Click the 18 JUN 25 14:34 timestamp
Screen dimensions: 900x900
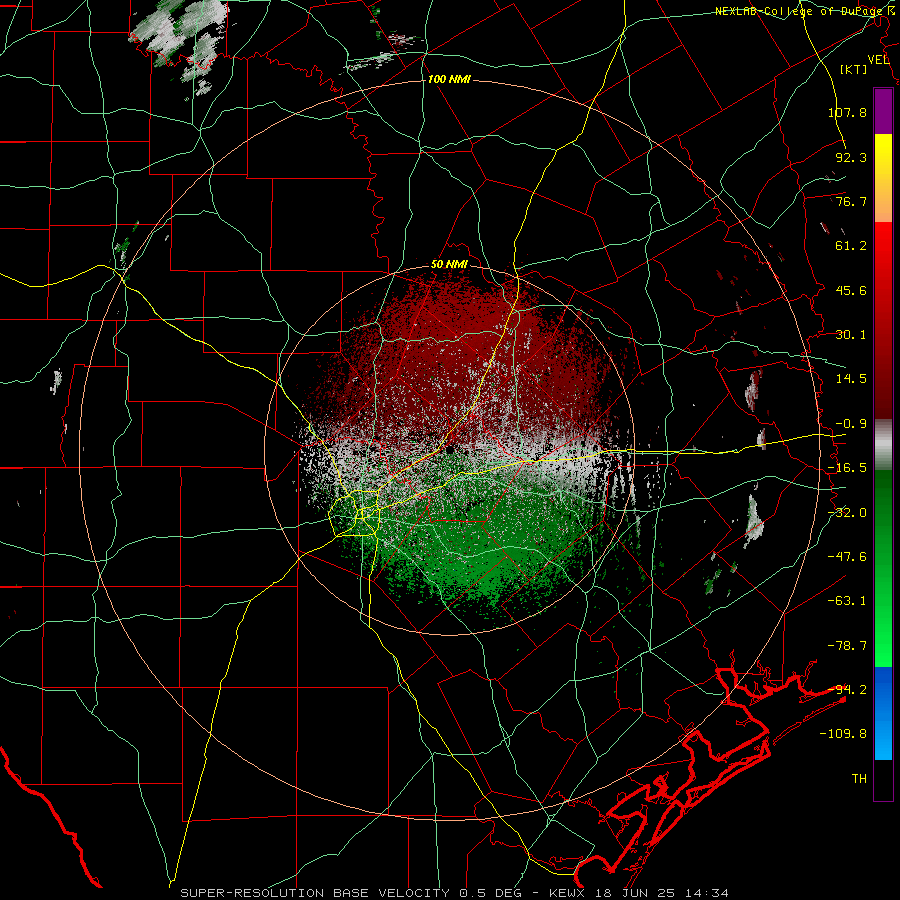(663, 893)
